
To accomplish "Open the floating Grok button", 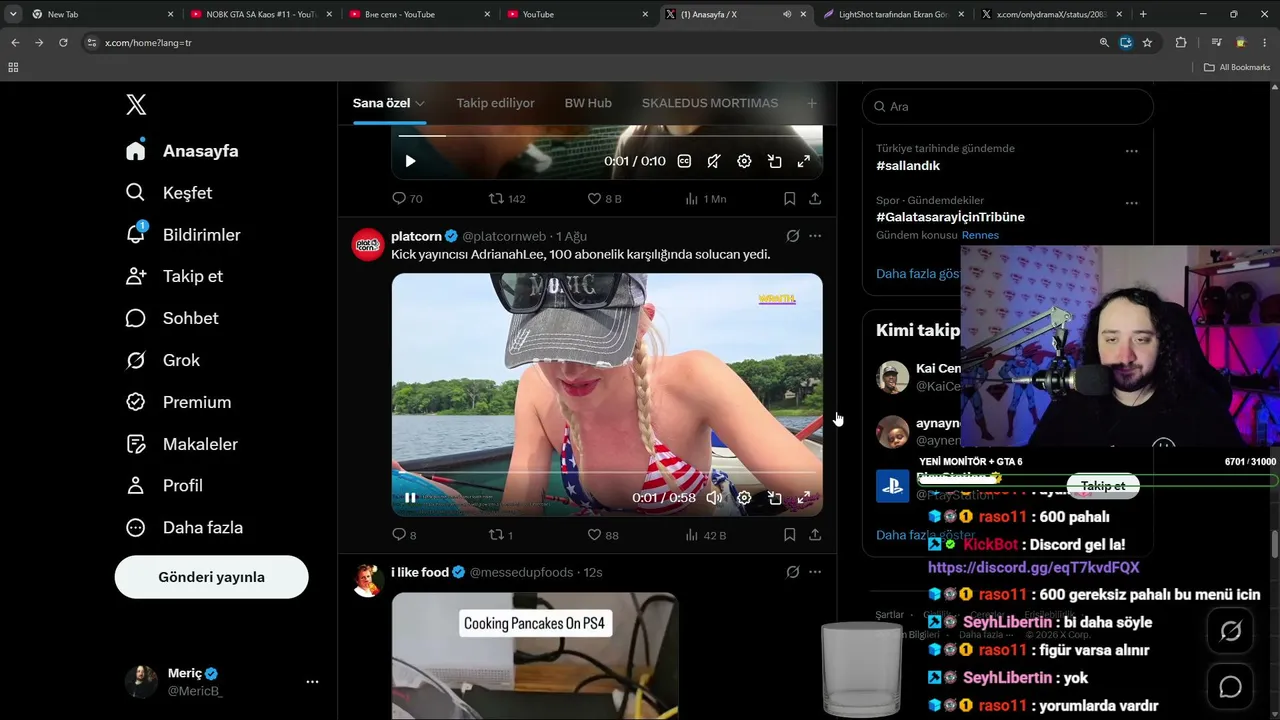I will pyautogui.click(x=1230, y=631).
